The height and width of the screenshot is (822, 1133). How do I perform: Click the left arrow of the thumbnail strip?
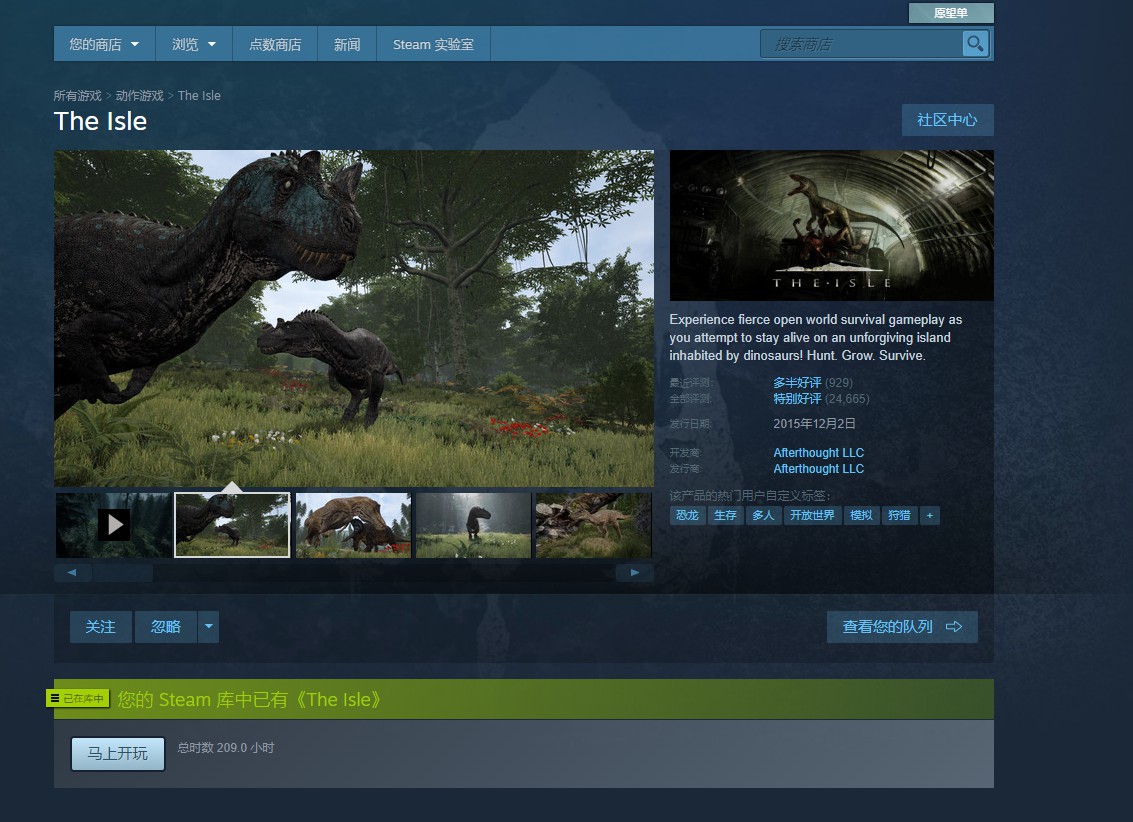tap(72, 573)
